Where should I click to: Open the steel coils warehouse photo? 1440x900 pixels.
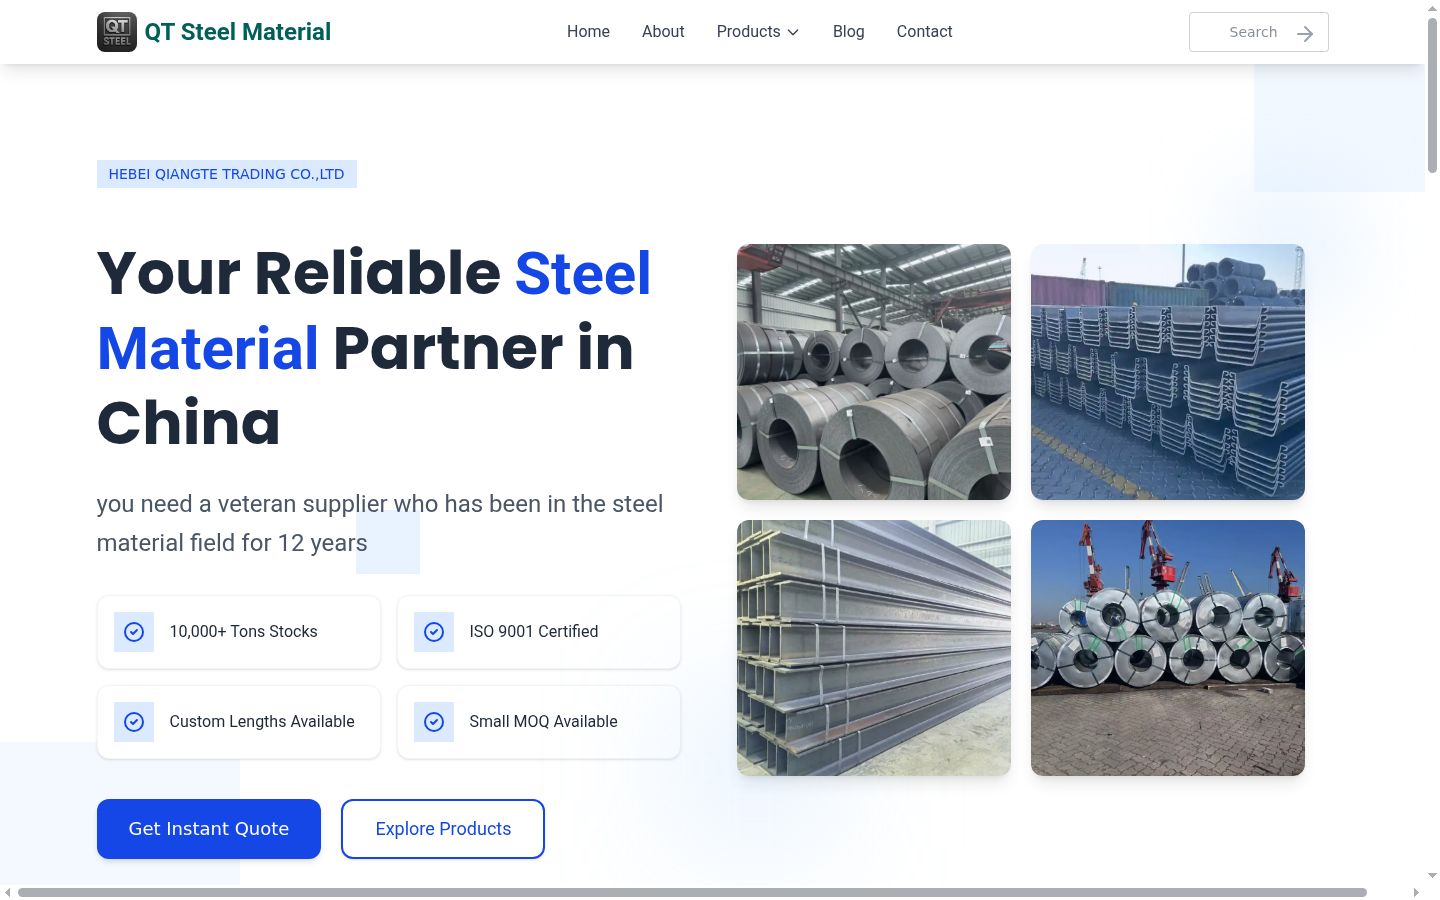click(x=874, y=372)
